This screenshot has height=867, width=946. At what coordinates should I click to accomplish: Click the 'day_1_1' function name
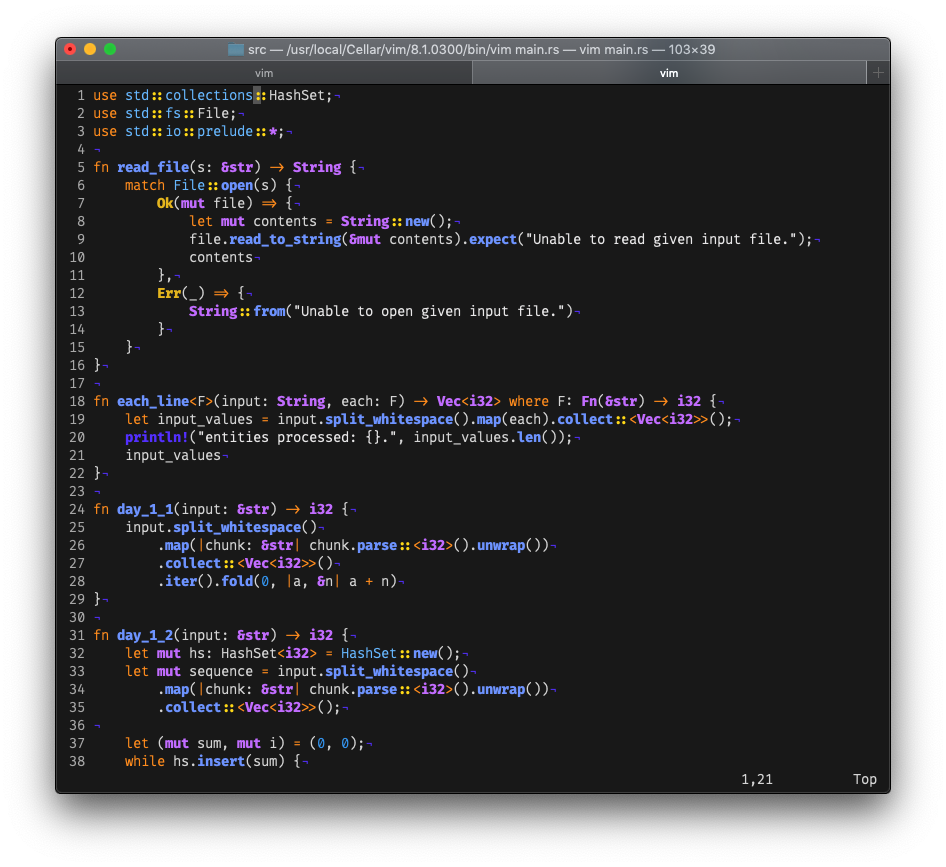click(x=145, y=509)
